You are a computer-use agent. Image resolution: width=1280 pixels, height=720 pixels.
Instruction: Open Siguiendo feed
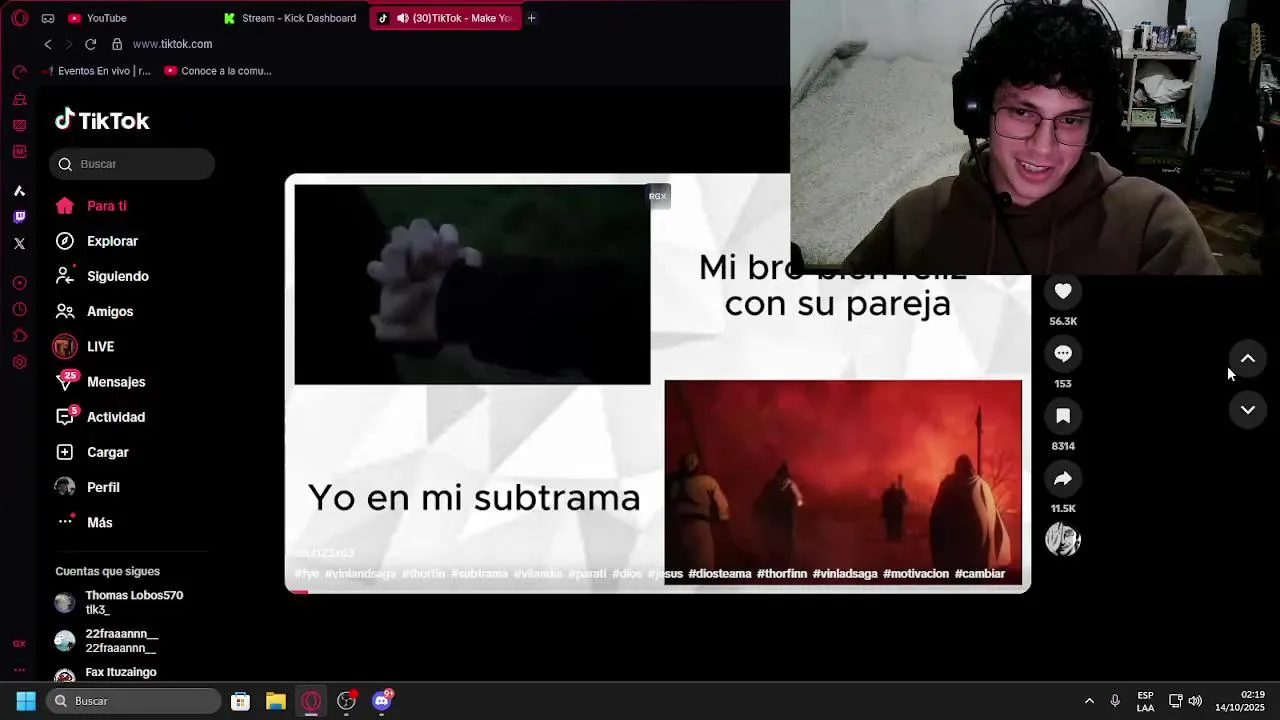click(x=102, y=276)
